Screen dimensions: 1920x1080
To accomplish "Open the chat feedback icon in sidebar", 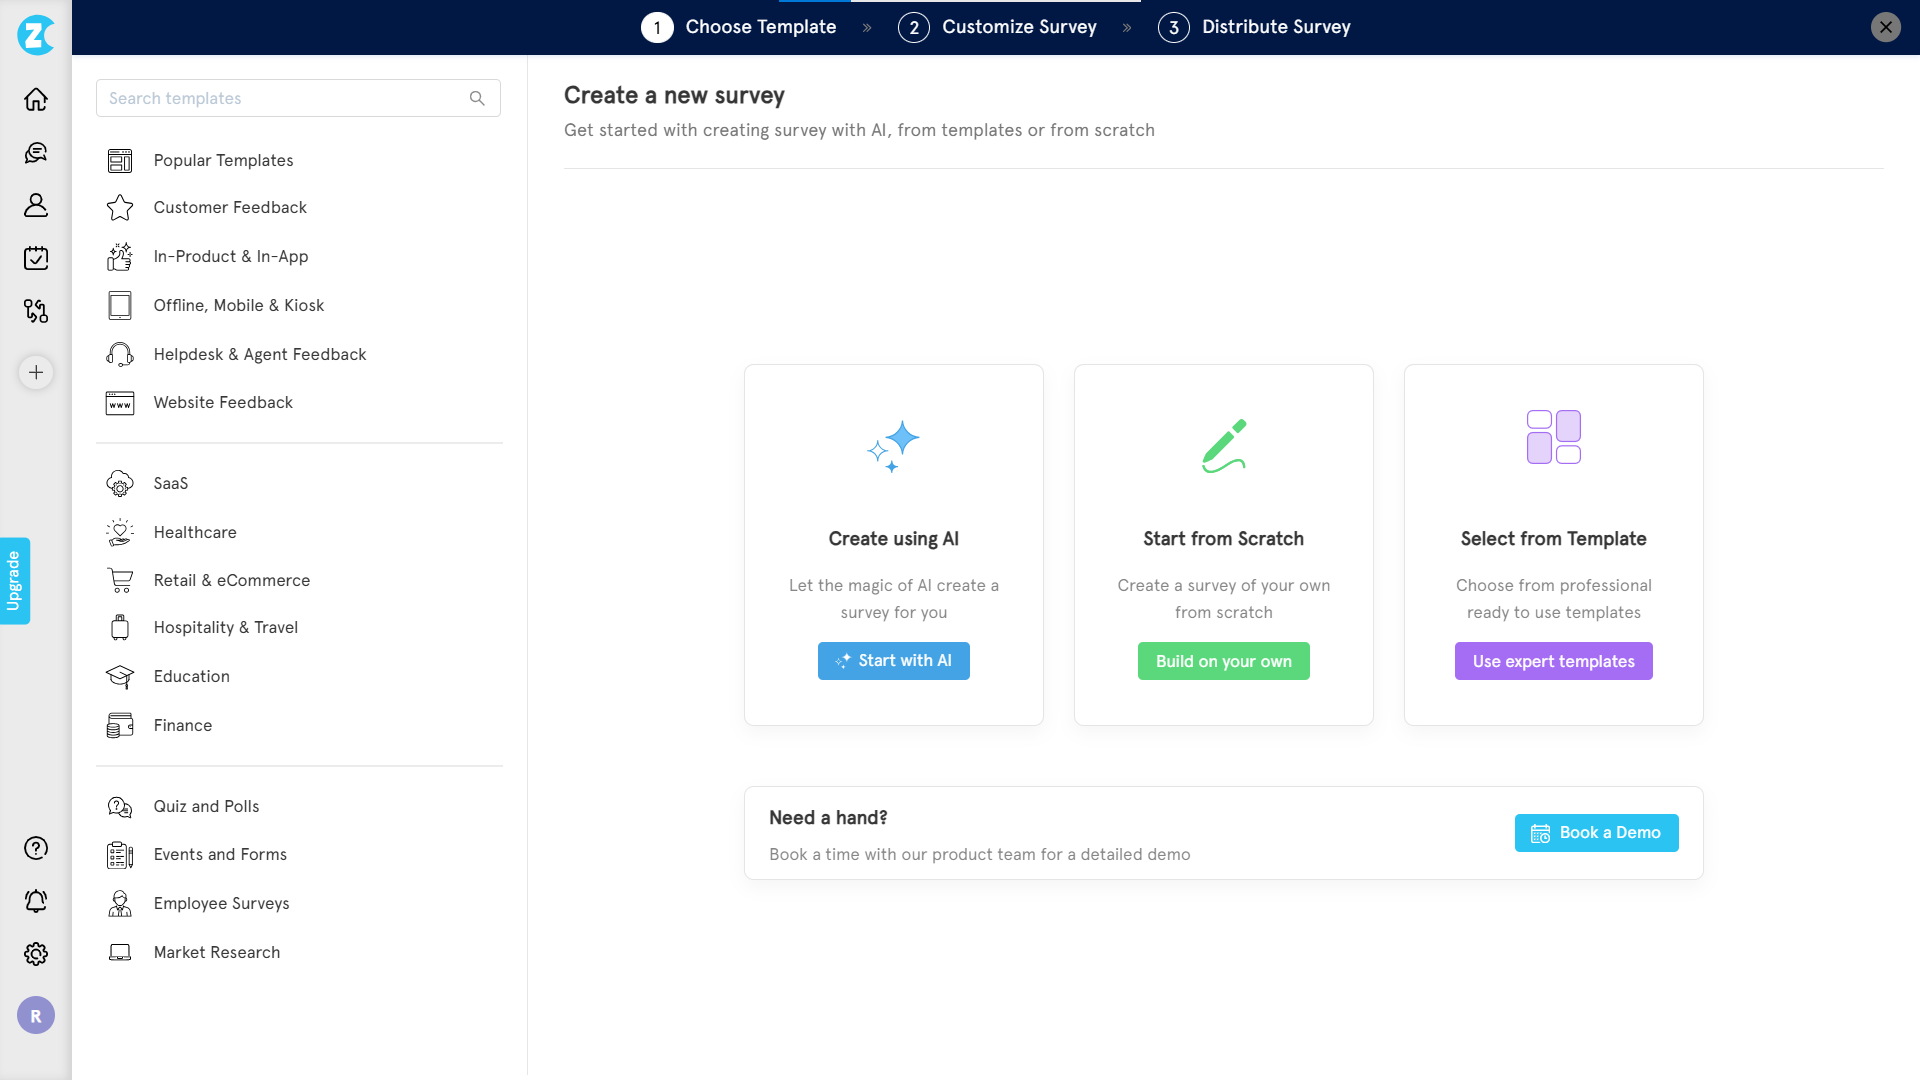I will (36, 153).
